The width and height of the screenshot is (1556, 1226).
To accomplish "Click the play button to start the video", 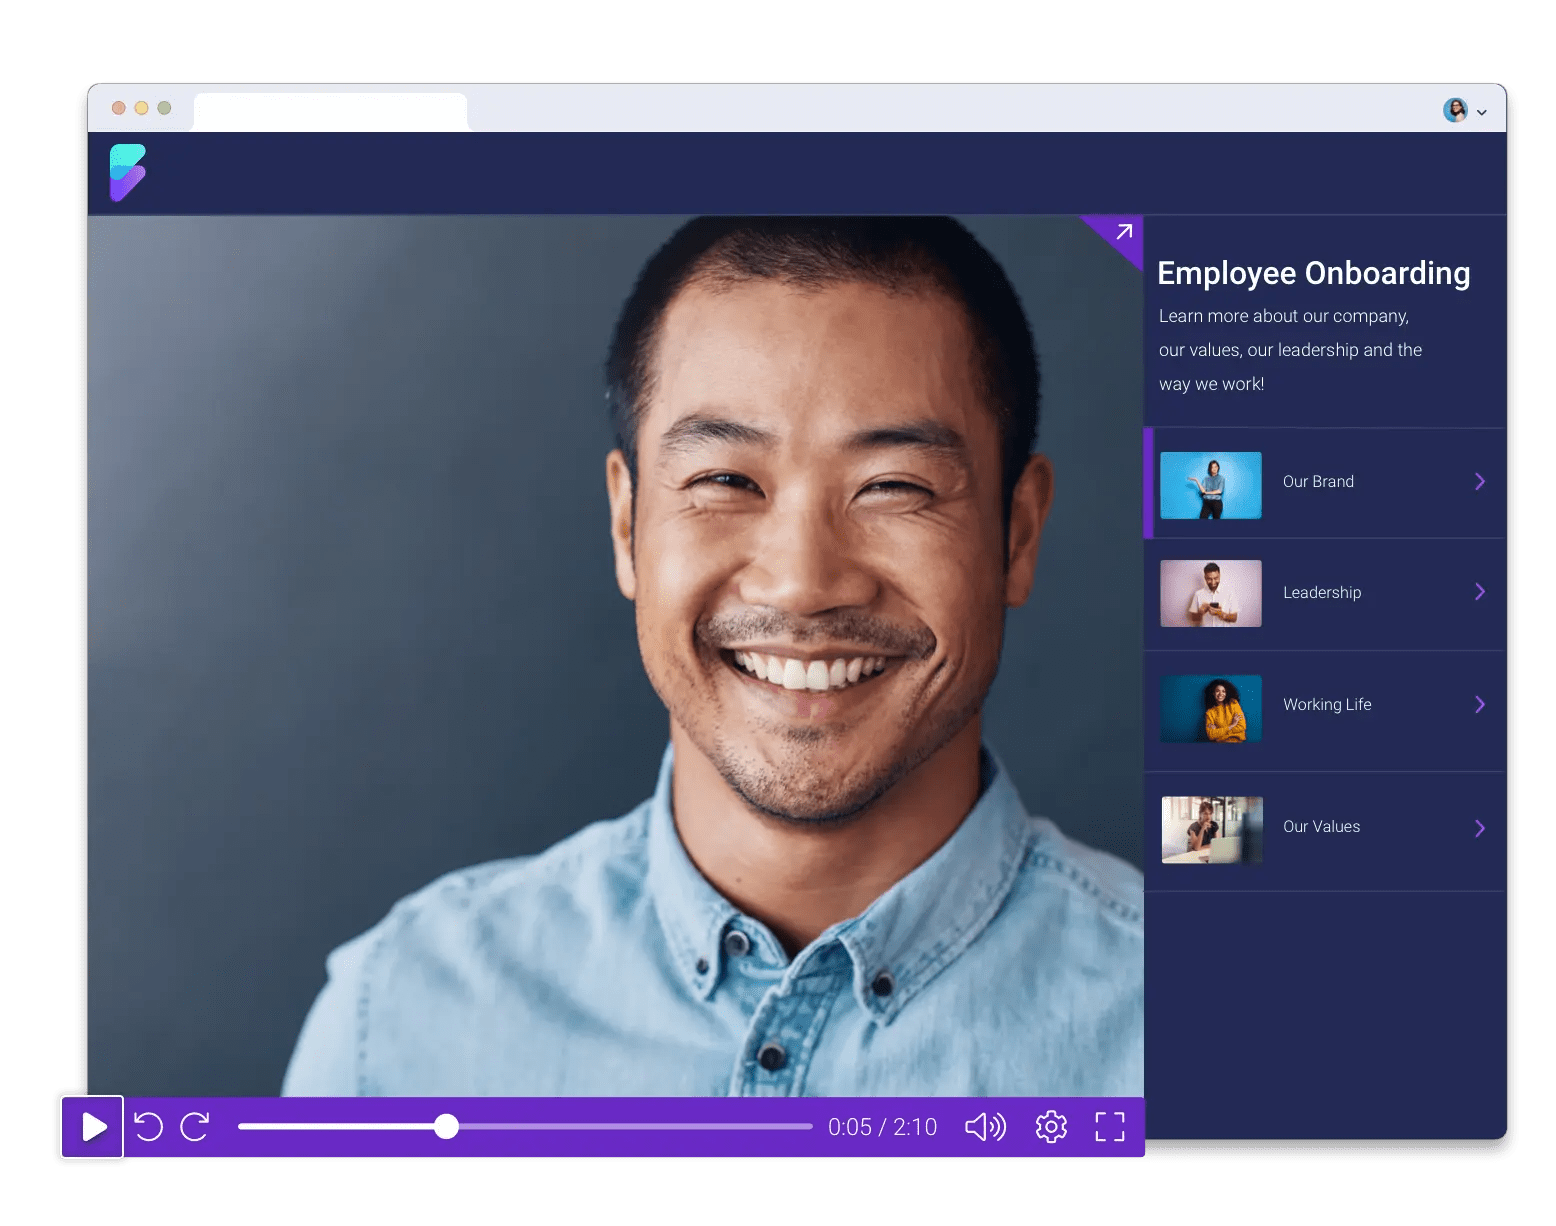I will click(91, 1127).
